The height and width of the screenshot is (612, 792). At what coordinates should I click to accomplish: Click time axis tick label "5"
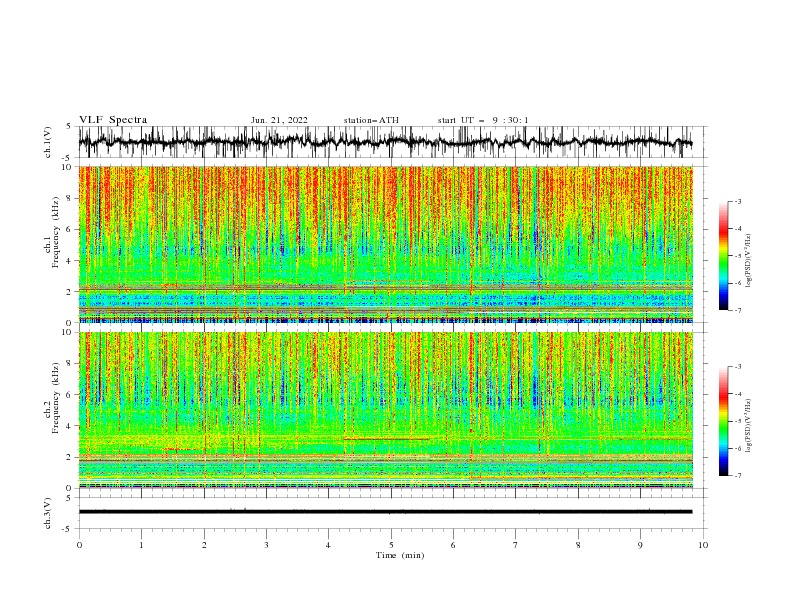(391, 545)
